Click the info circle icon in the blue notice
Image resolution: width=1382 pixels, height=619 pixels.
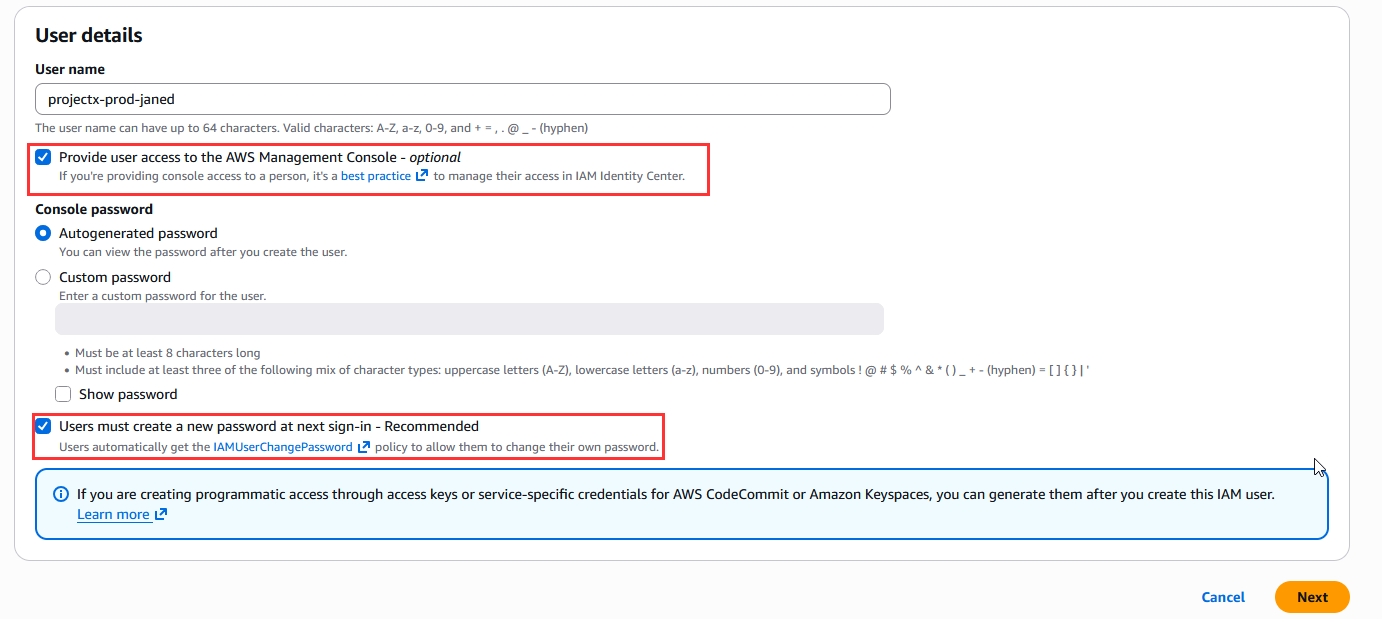pos(61,494)
